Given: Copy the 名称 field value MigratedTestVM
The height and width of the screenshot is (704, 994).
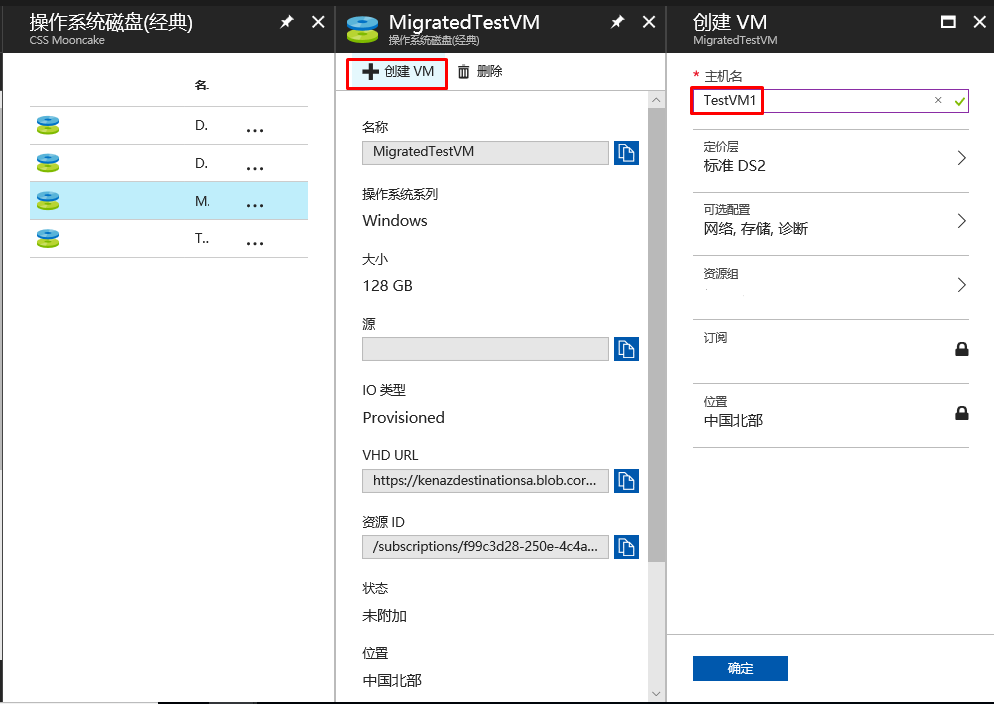Looking at the screenshot, I should (x=626, y=153).
